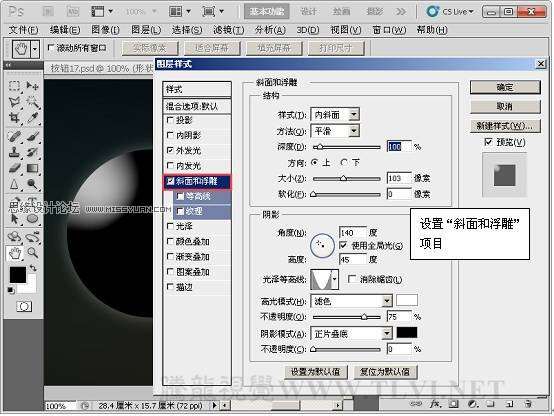The image size is (554, 416).
Task: Select the Hand tool in toolbox
Action: (15, 253)
